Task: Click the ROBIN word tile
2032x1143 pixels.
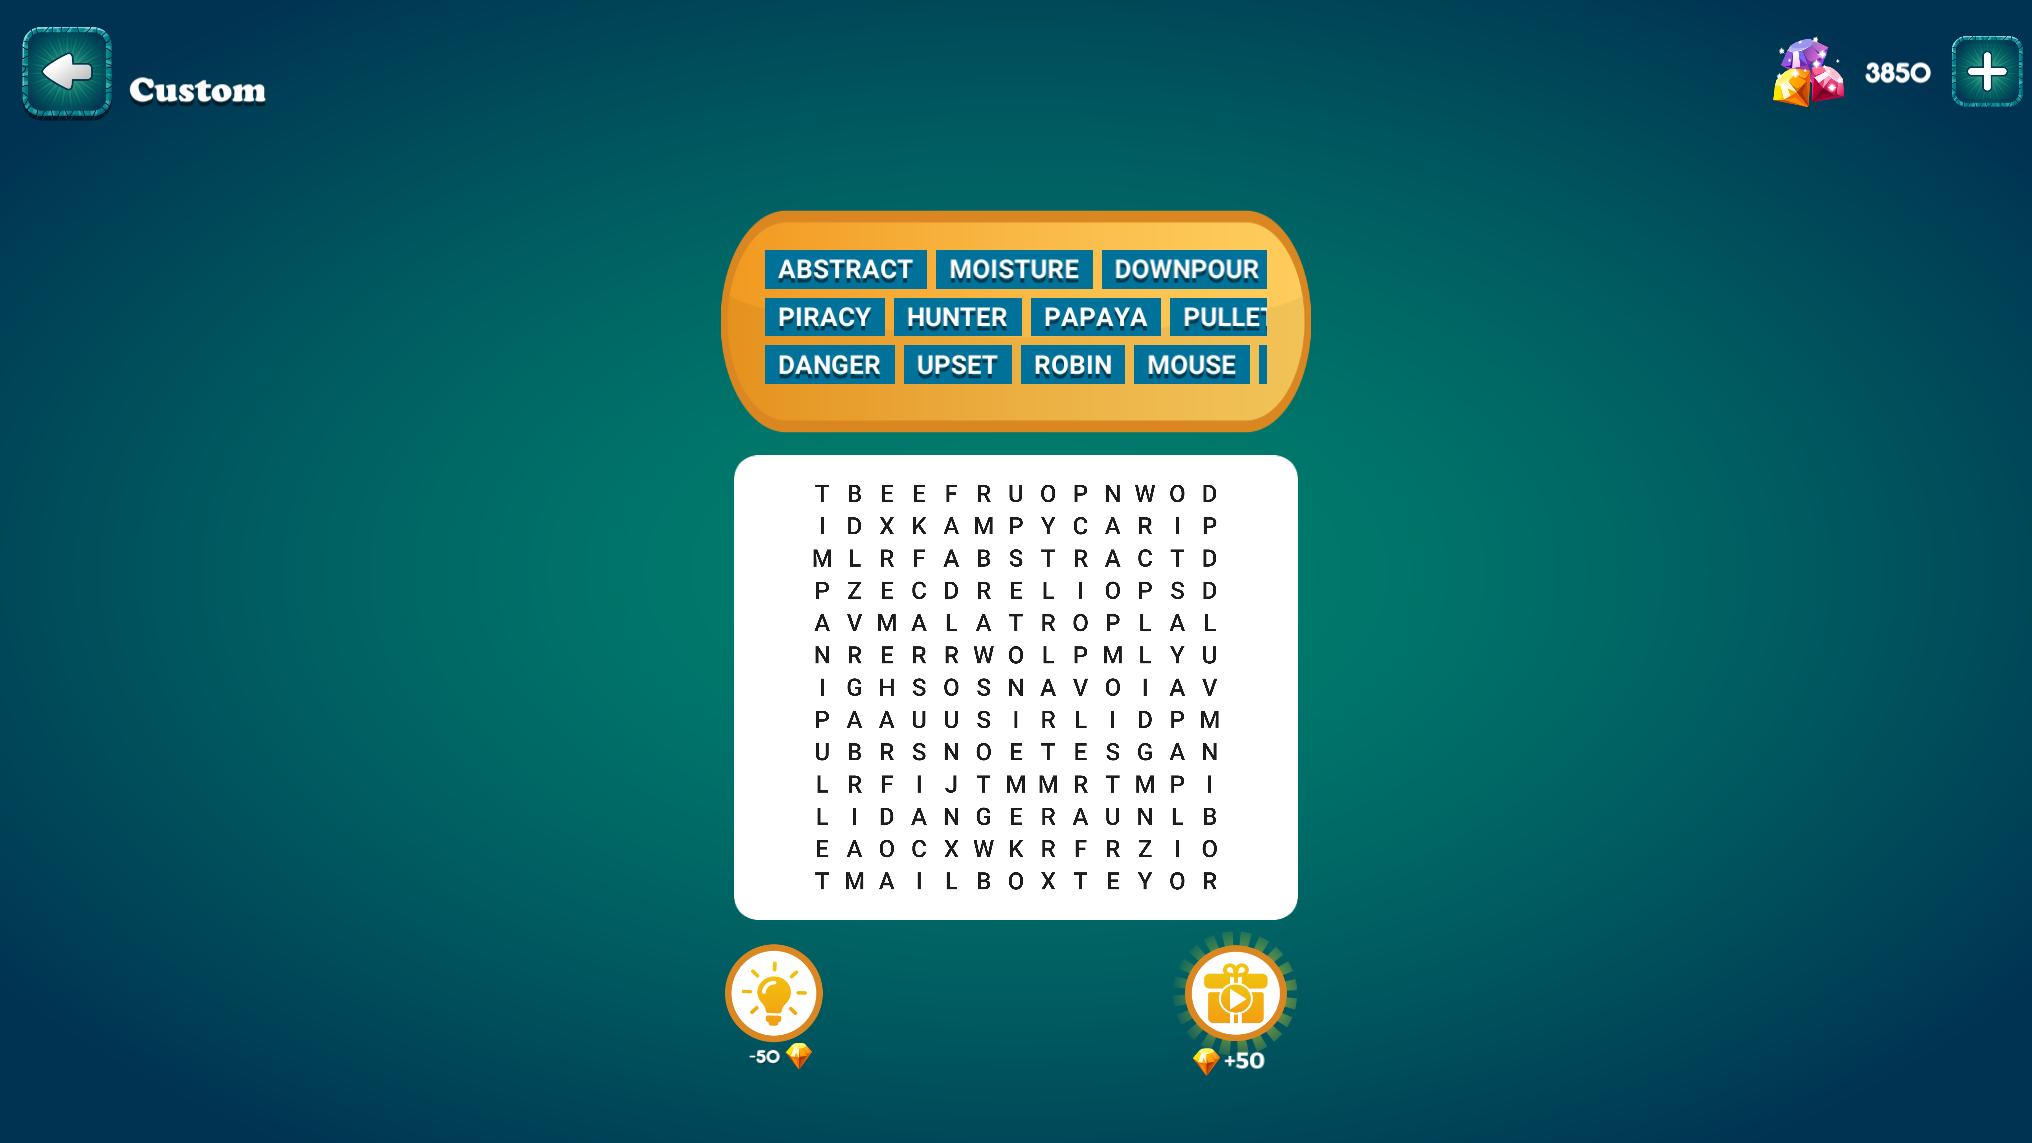Action: coord(1073,364)
